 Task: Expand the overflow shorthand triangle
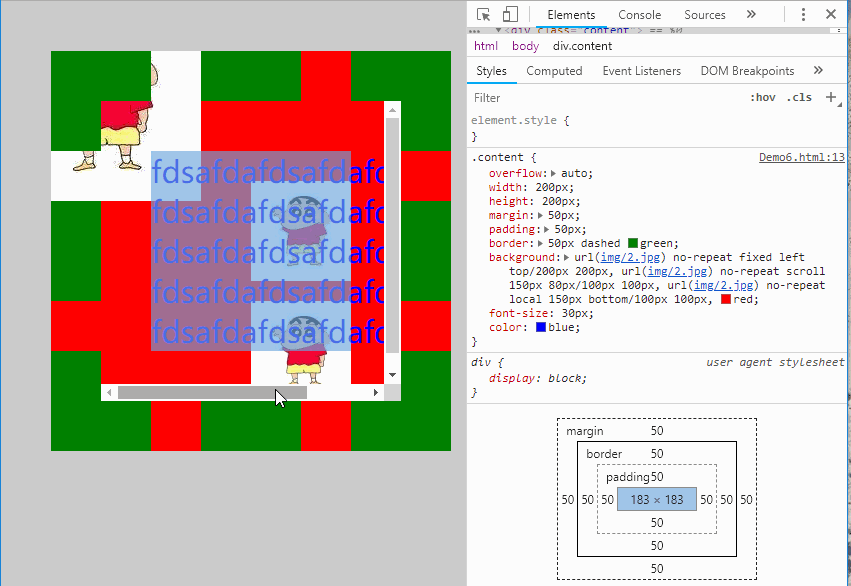pos(554,174)
